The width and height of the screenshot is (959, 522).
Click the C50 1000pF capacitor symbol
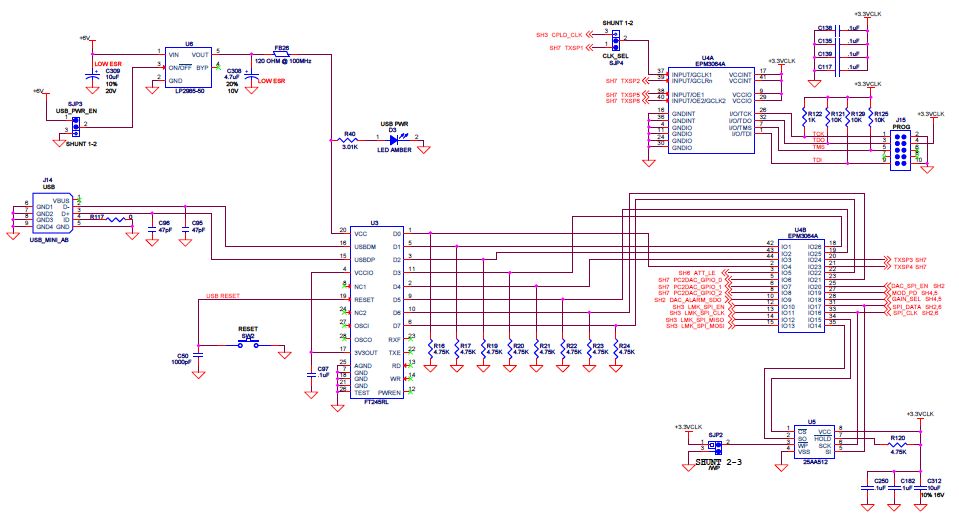coord(198,354)
